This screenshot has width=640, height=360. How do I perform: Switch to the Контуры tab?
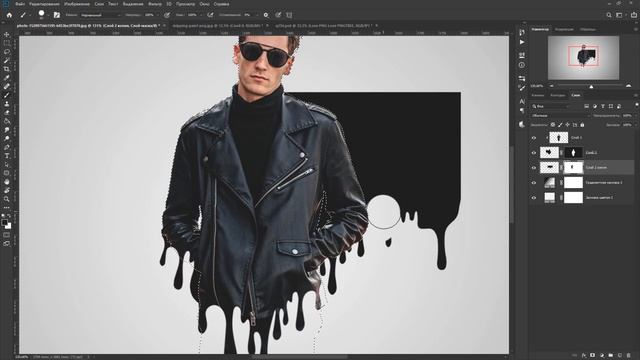pos(558,95)
